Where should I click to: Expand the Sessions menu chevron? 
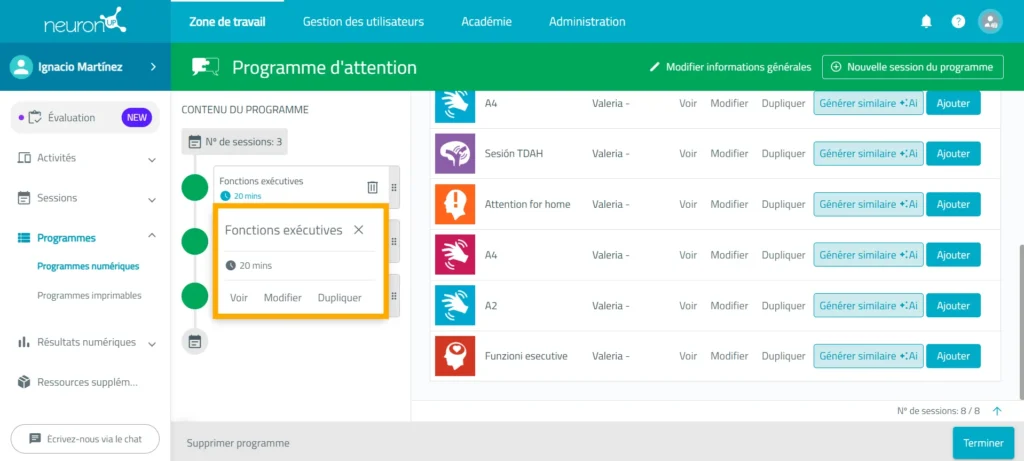[152, 200]
